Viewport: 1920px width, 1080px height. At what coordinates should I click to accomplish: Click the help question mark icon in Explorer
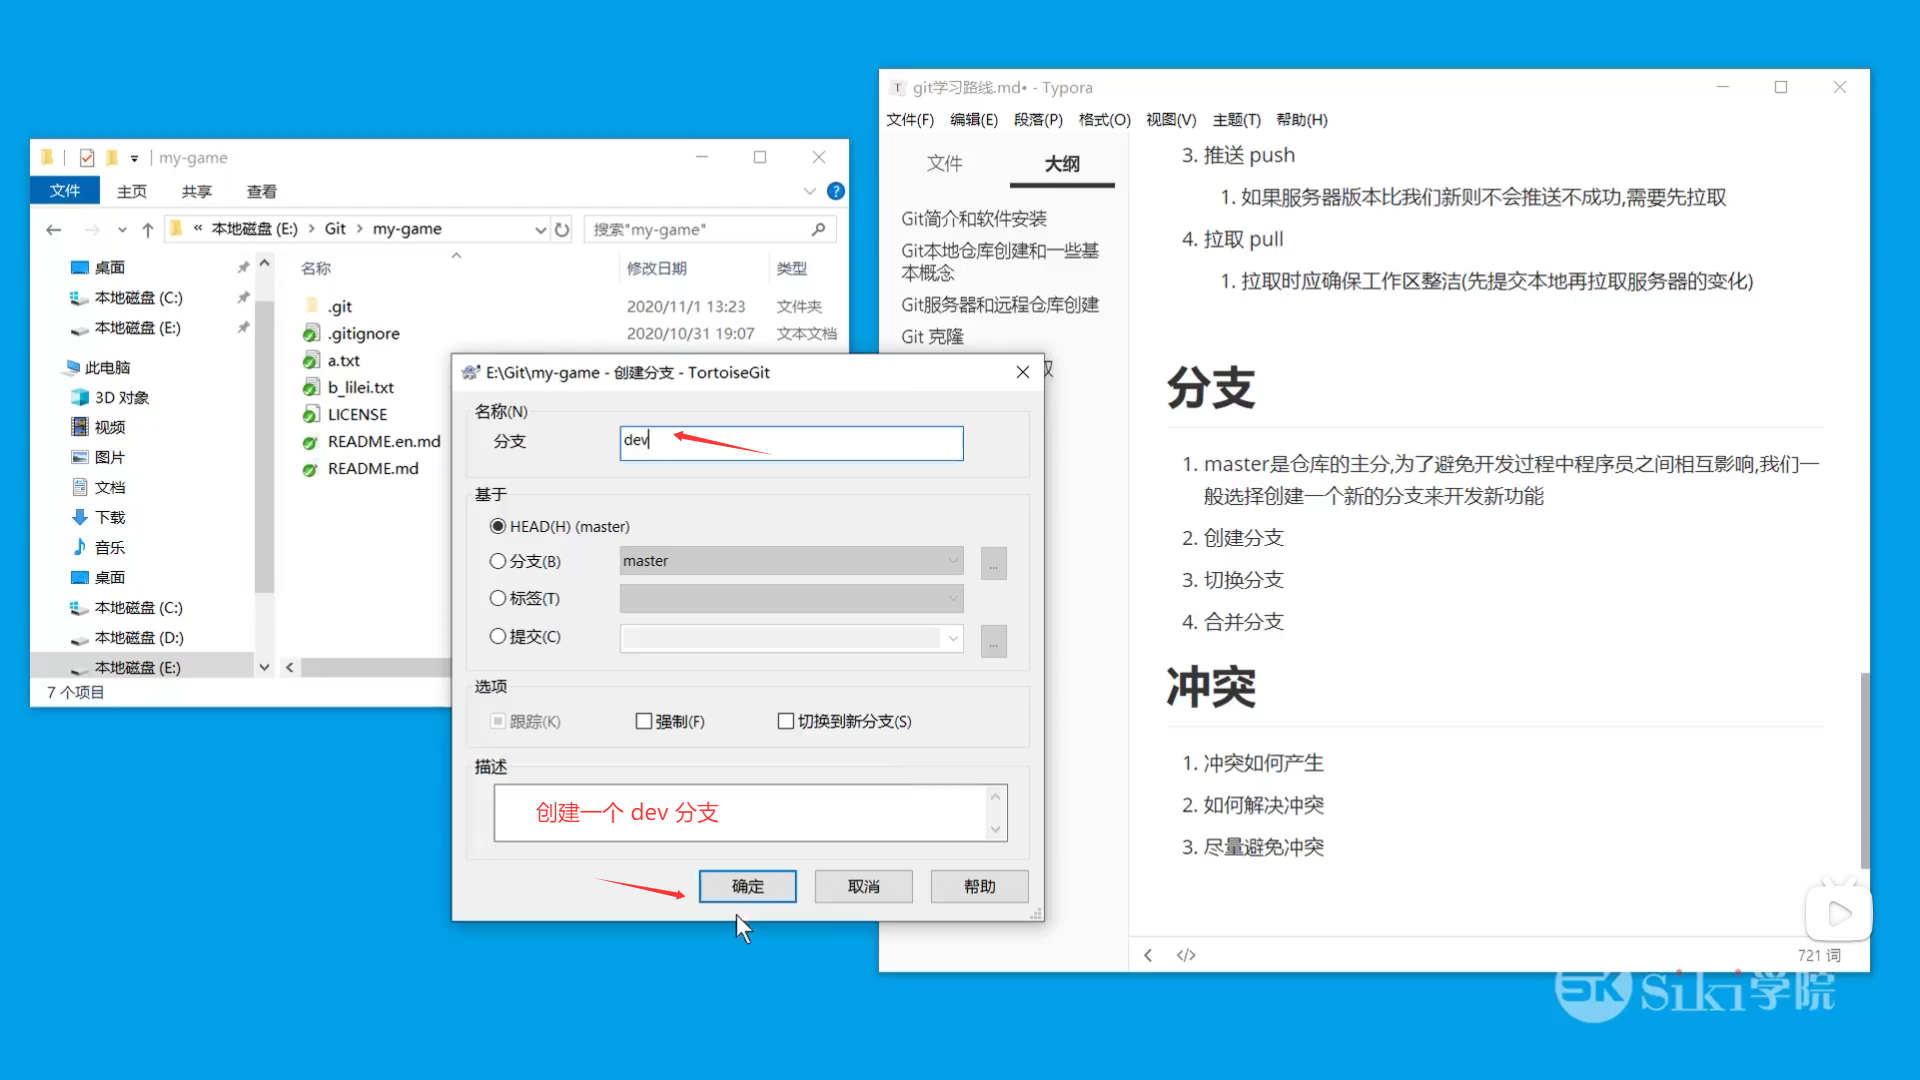(836, 191)
